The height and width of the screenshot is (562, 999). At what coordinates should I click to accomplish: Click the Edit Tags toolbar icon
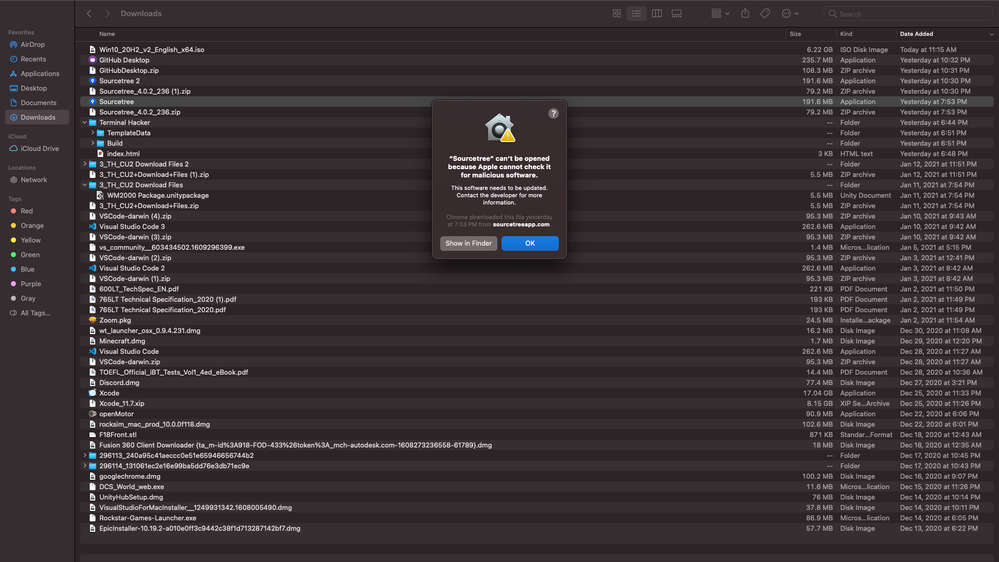point(765,13)
